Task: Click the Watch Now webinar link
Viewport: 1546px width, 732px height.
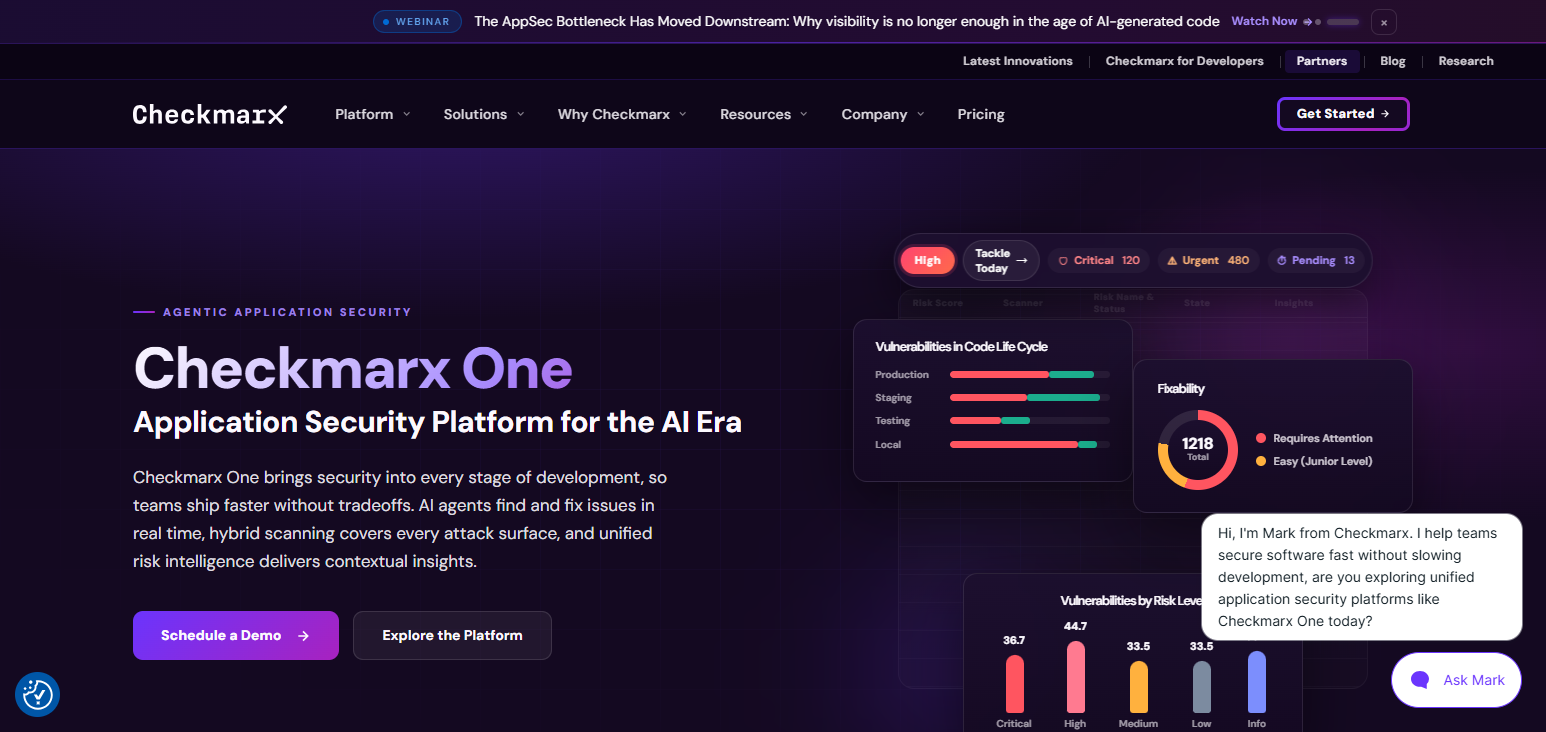Action: 1271,21
